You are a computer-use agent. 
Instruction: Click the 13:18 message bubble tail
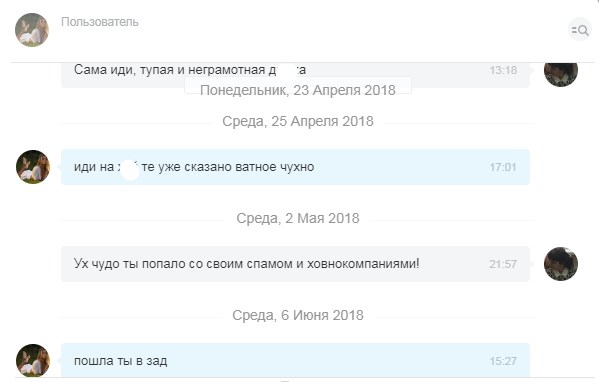[x=532, y=70]
